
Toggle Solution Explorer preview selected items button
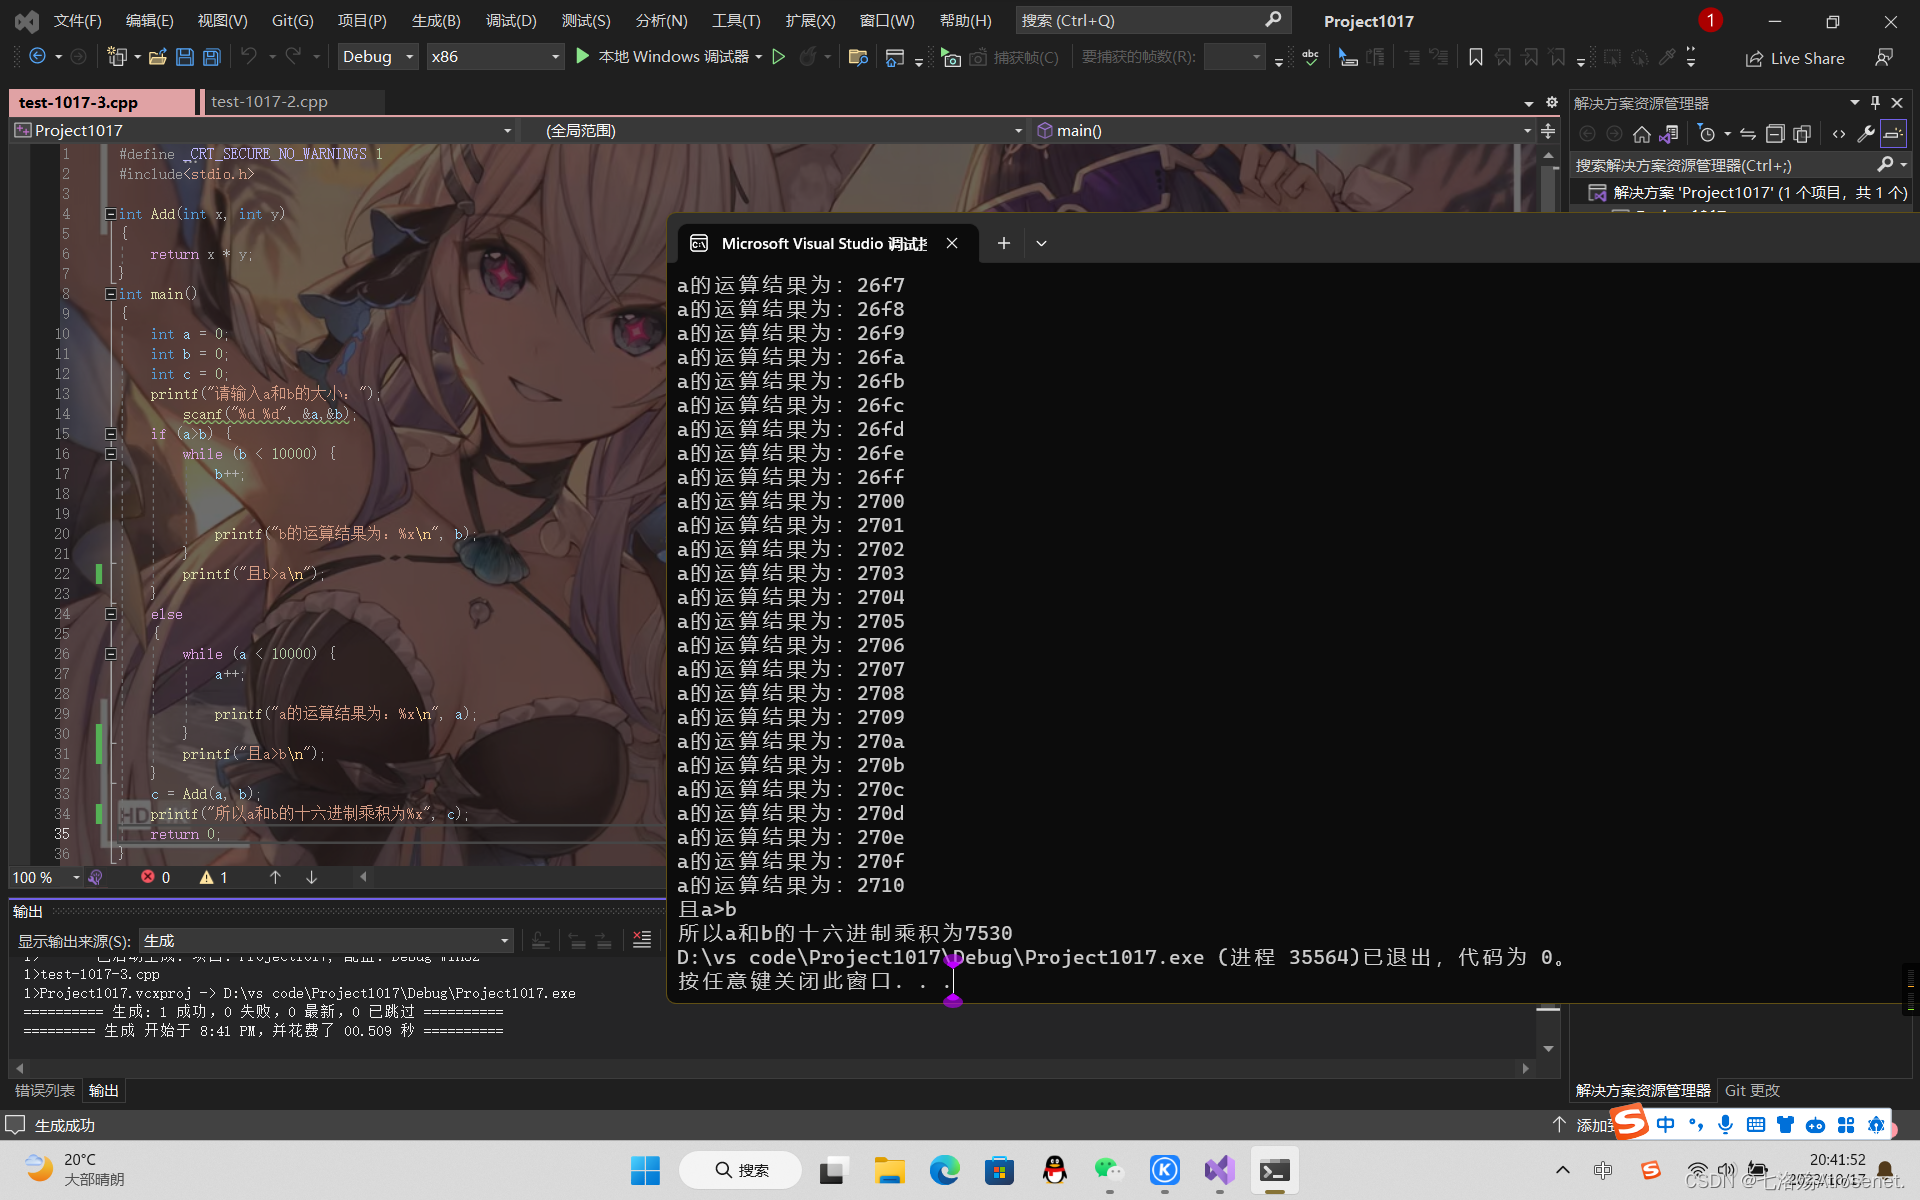(1893, 134)
